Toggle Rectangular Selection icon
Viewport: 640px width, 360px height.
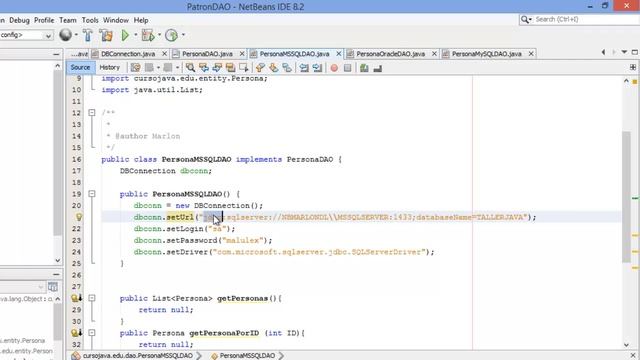click(x=244, y=68)
